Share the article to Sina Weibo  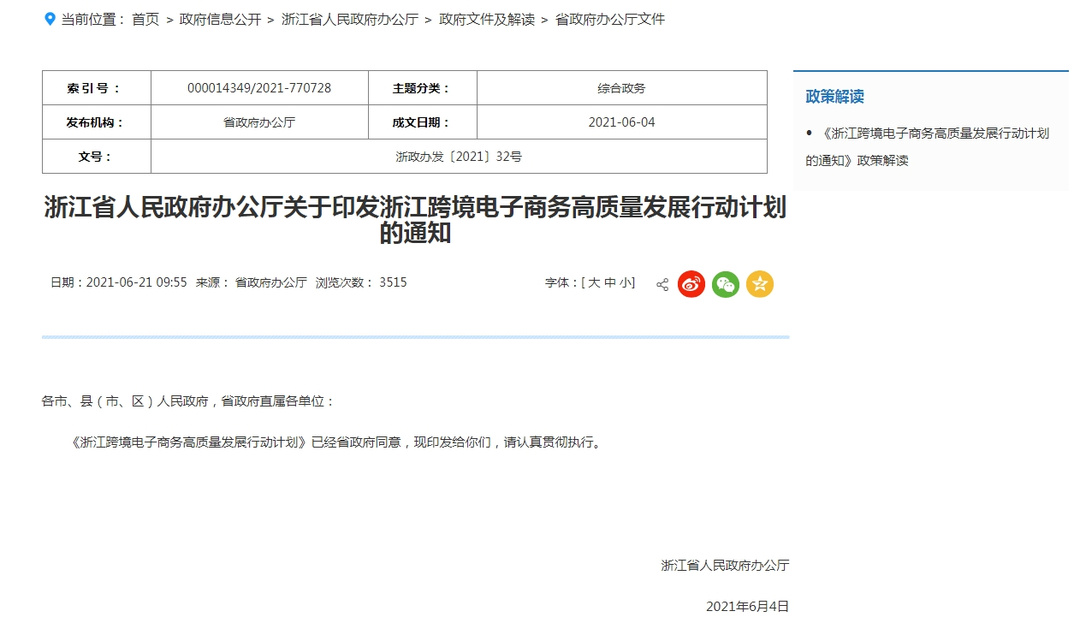[689, 283]
